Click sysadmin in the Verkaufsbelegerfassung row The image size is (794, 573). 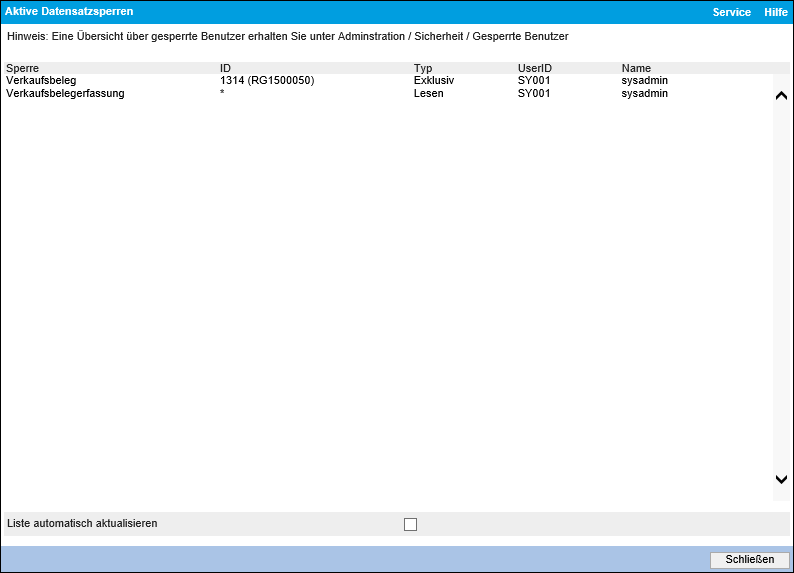[x=644, y=93]
